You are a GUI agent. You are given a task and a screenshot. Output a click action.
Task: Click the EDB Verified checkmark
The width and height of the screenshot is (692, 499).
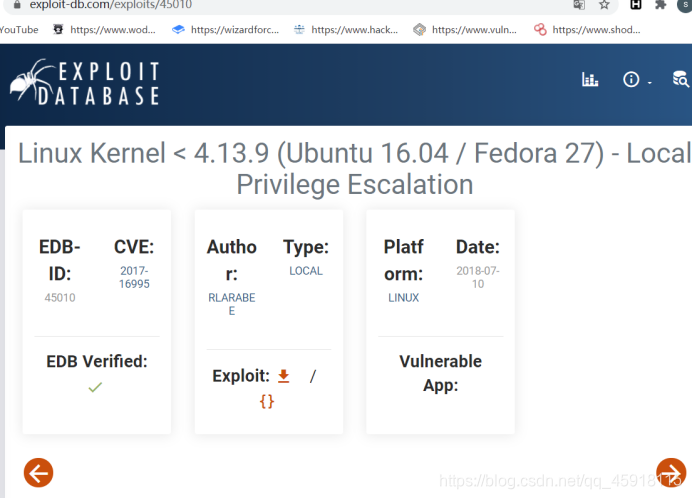tap(95, 387)
